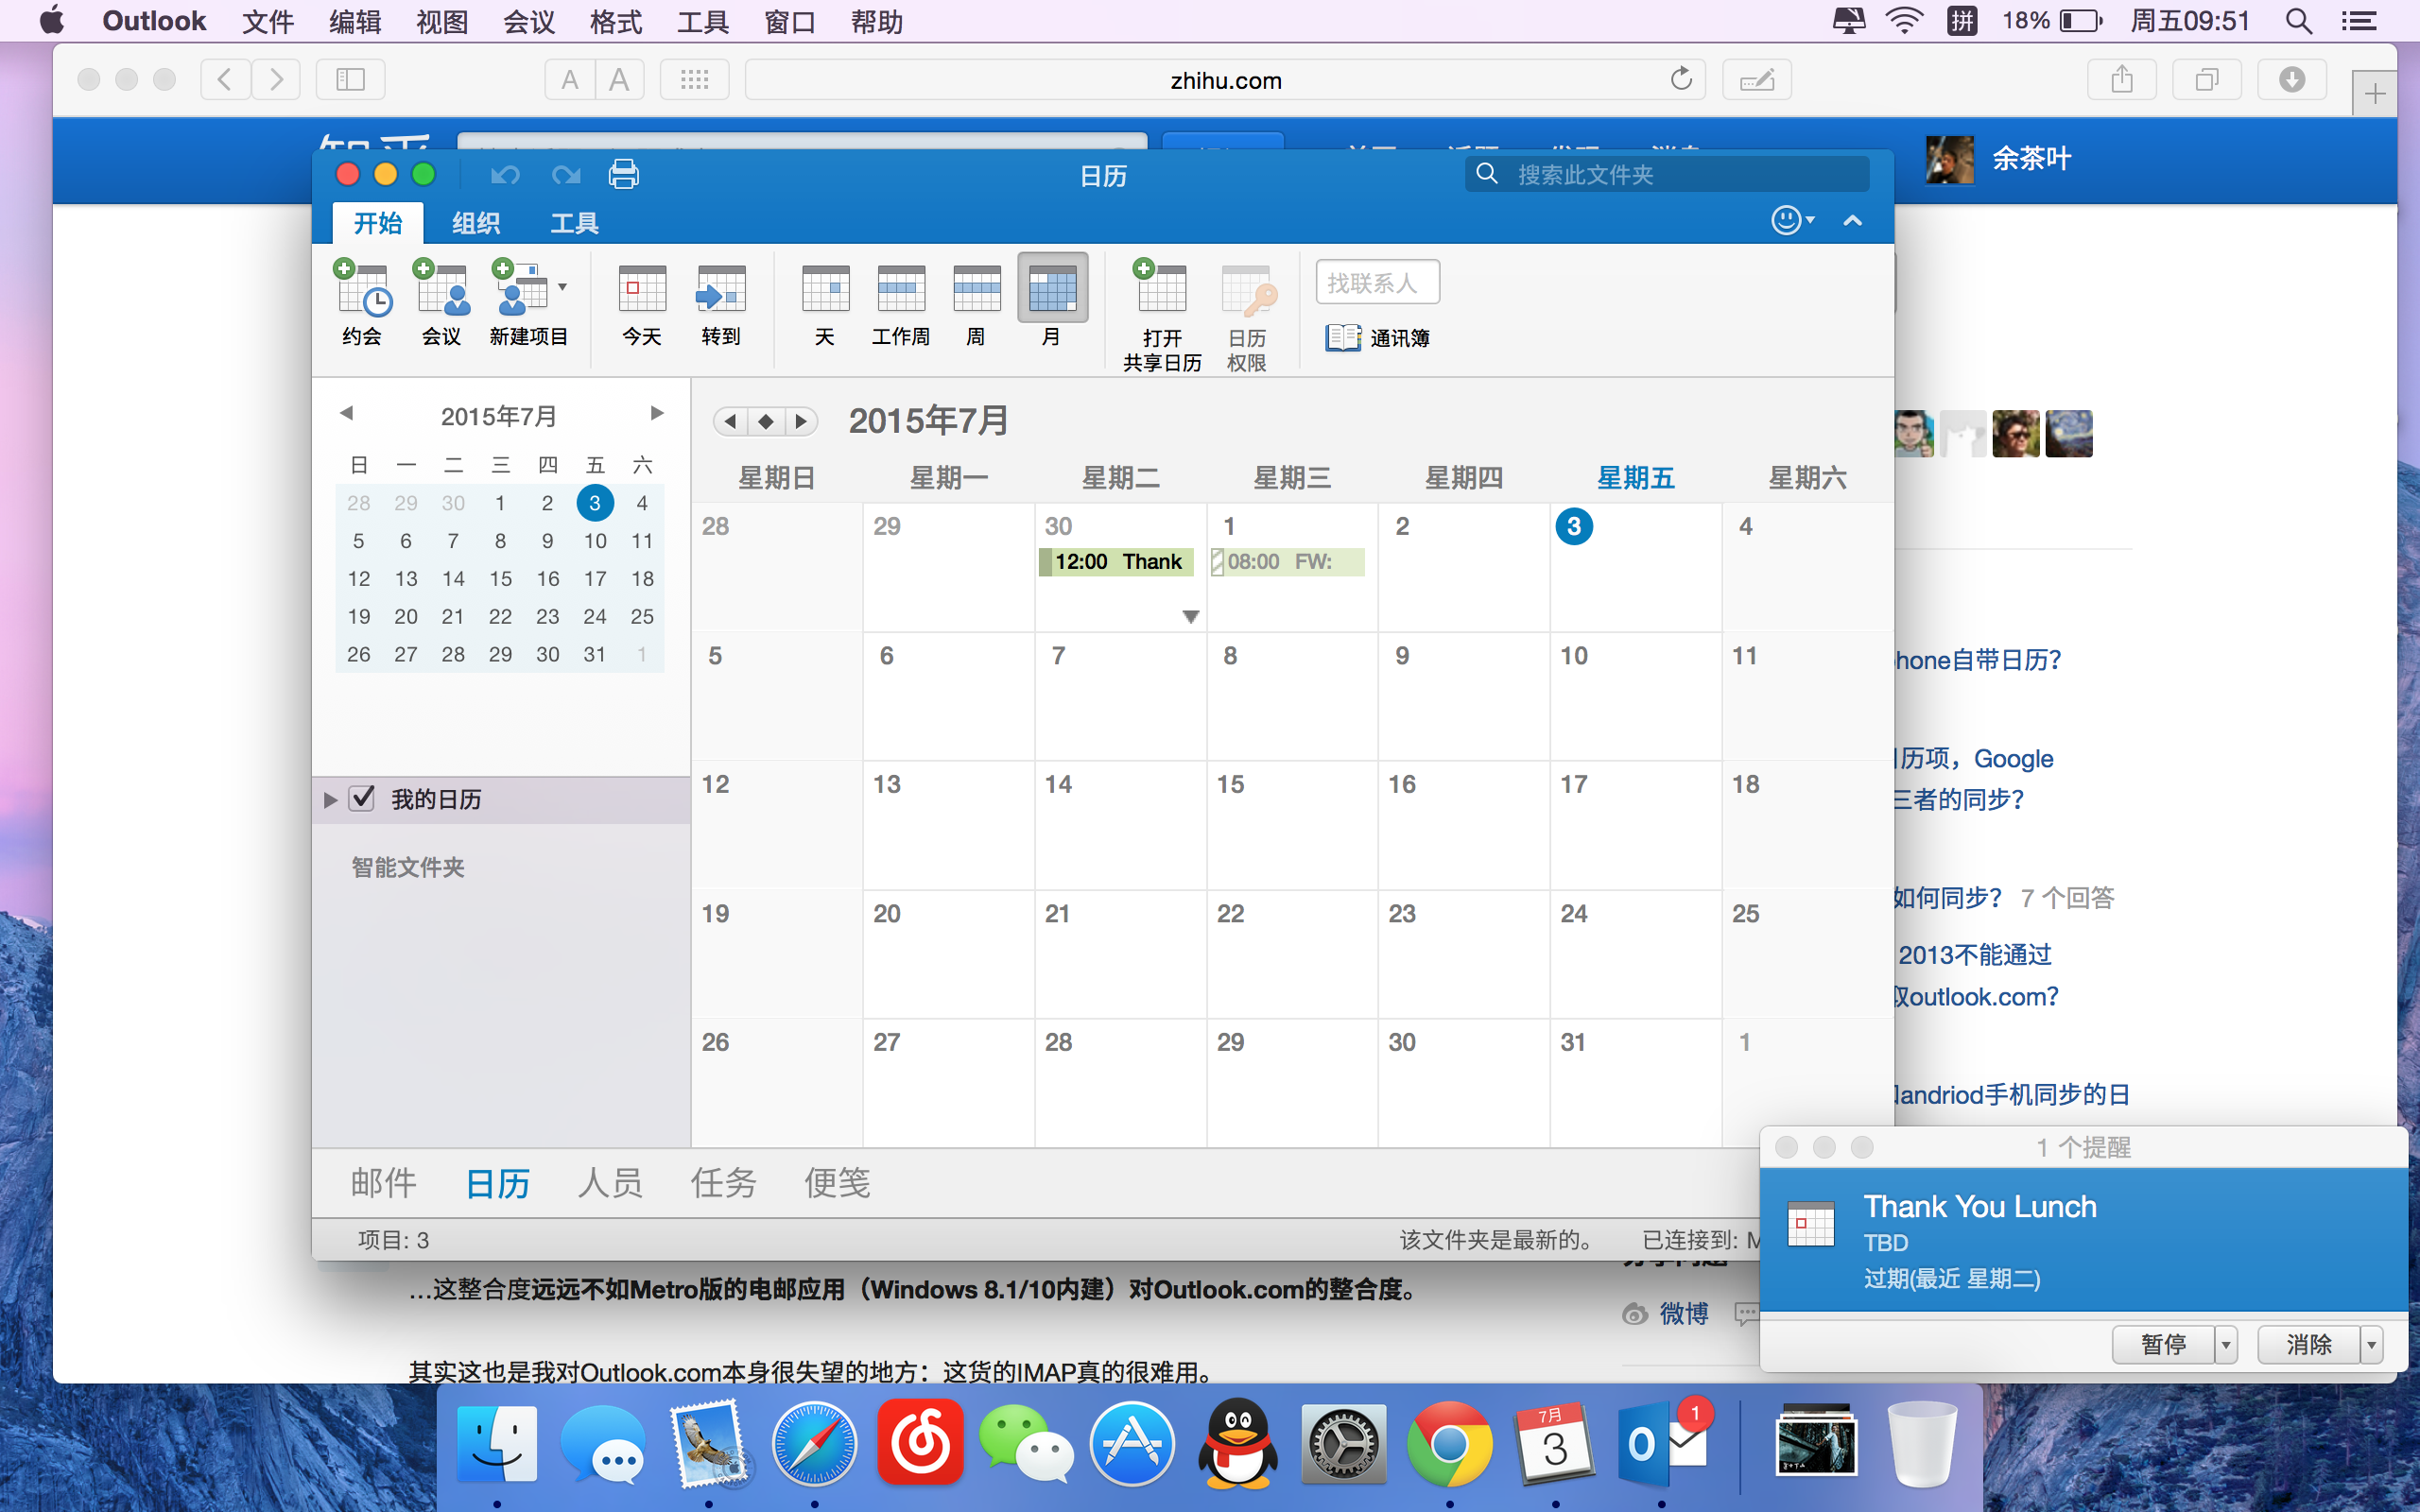Image resolution: width=2420 pixels, height=1512 pixels.
Task: Open the 08:00 FW: event
Action: 1287,561
